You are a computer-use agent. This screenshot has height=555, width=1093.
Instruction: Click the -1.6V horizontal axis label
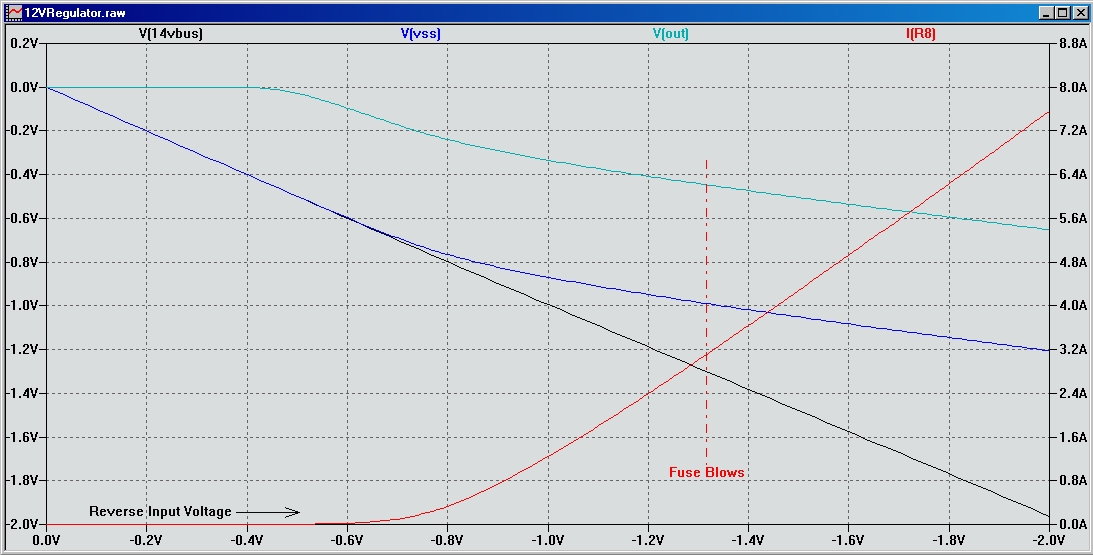[x=848, y=540]
